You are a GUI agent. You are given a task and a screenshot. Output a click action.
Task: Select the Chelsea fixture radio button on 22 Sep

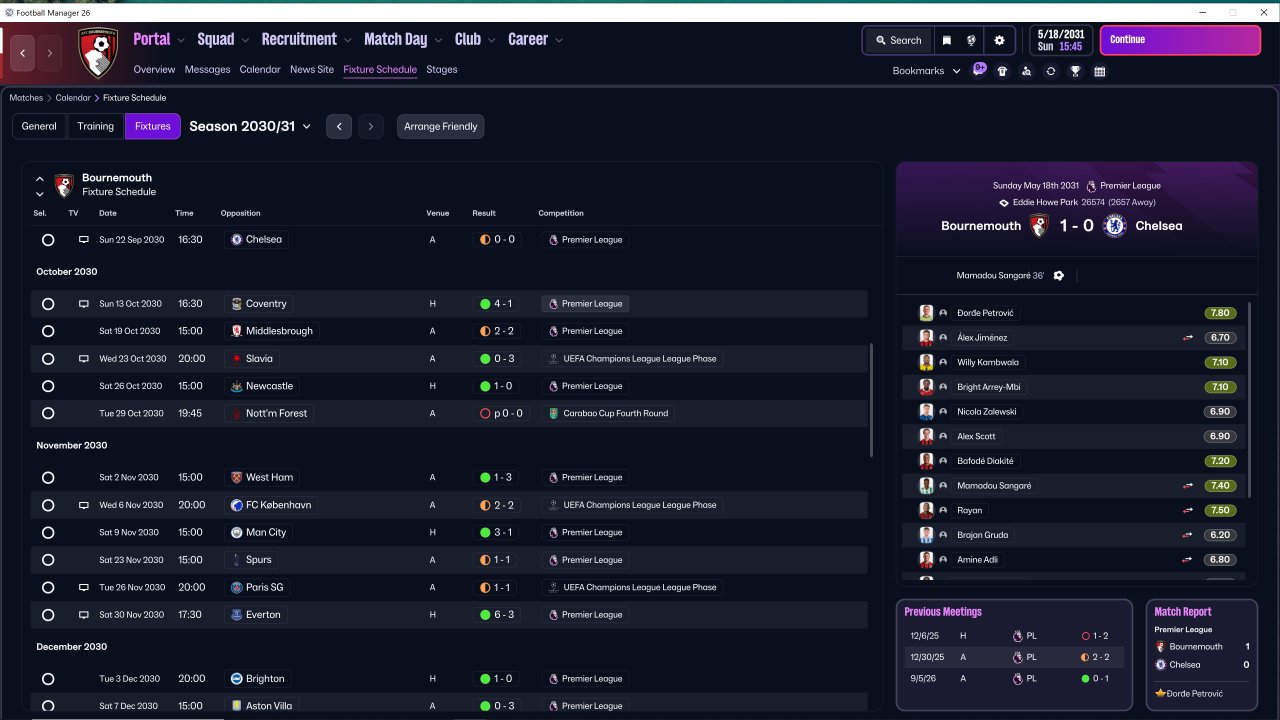tap(48, 240)
